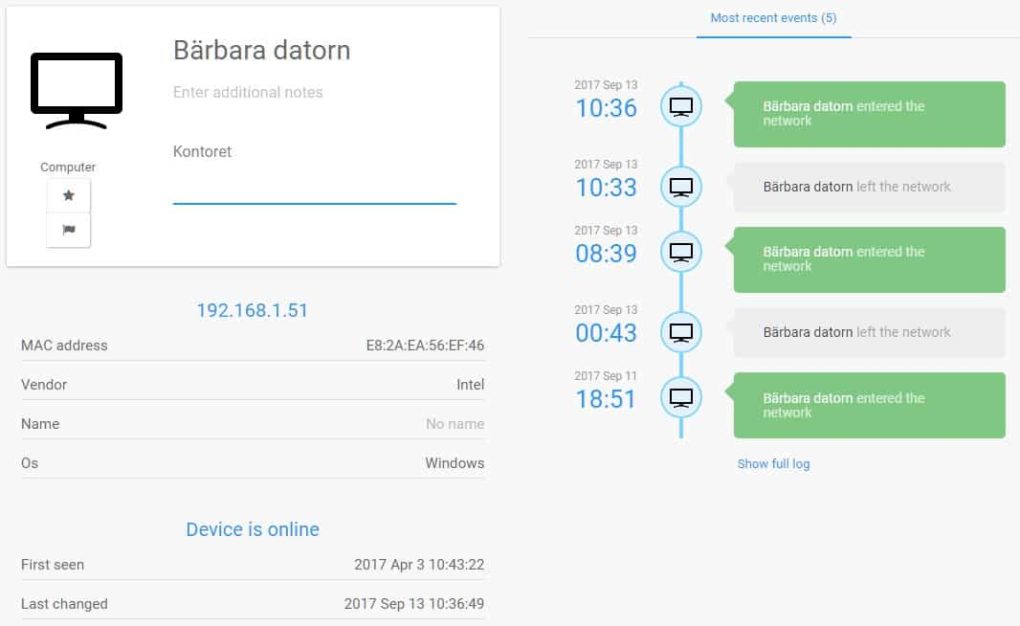Toggle the flag alert button
The image size is (1020, 626).
point(68,230)
